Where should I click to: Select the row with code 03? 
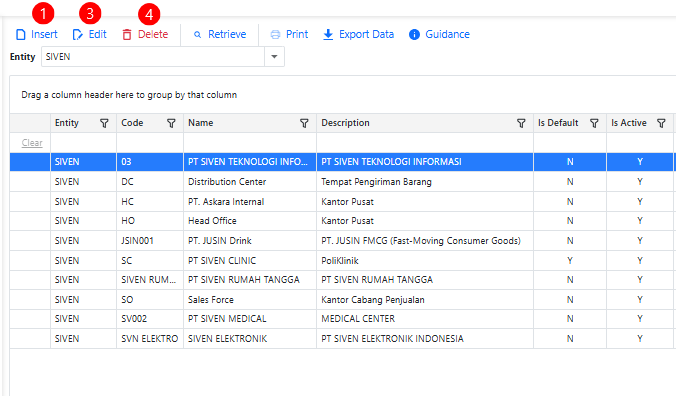[343, 162]
